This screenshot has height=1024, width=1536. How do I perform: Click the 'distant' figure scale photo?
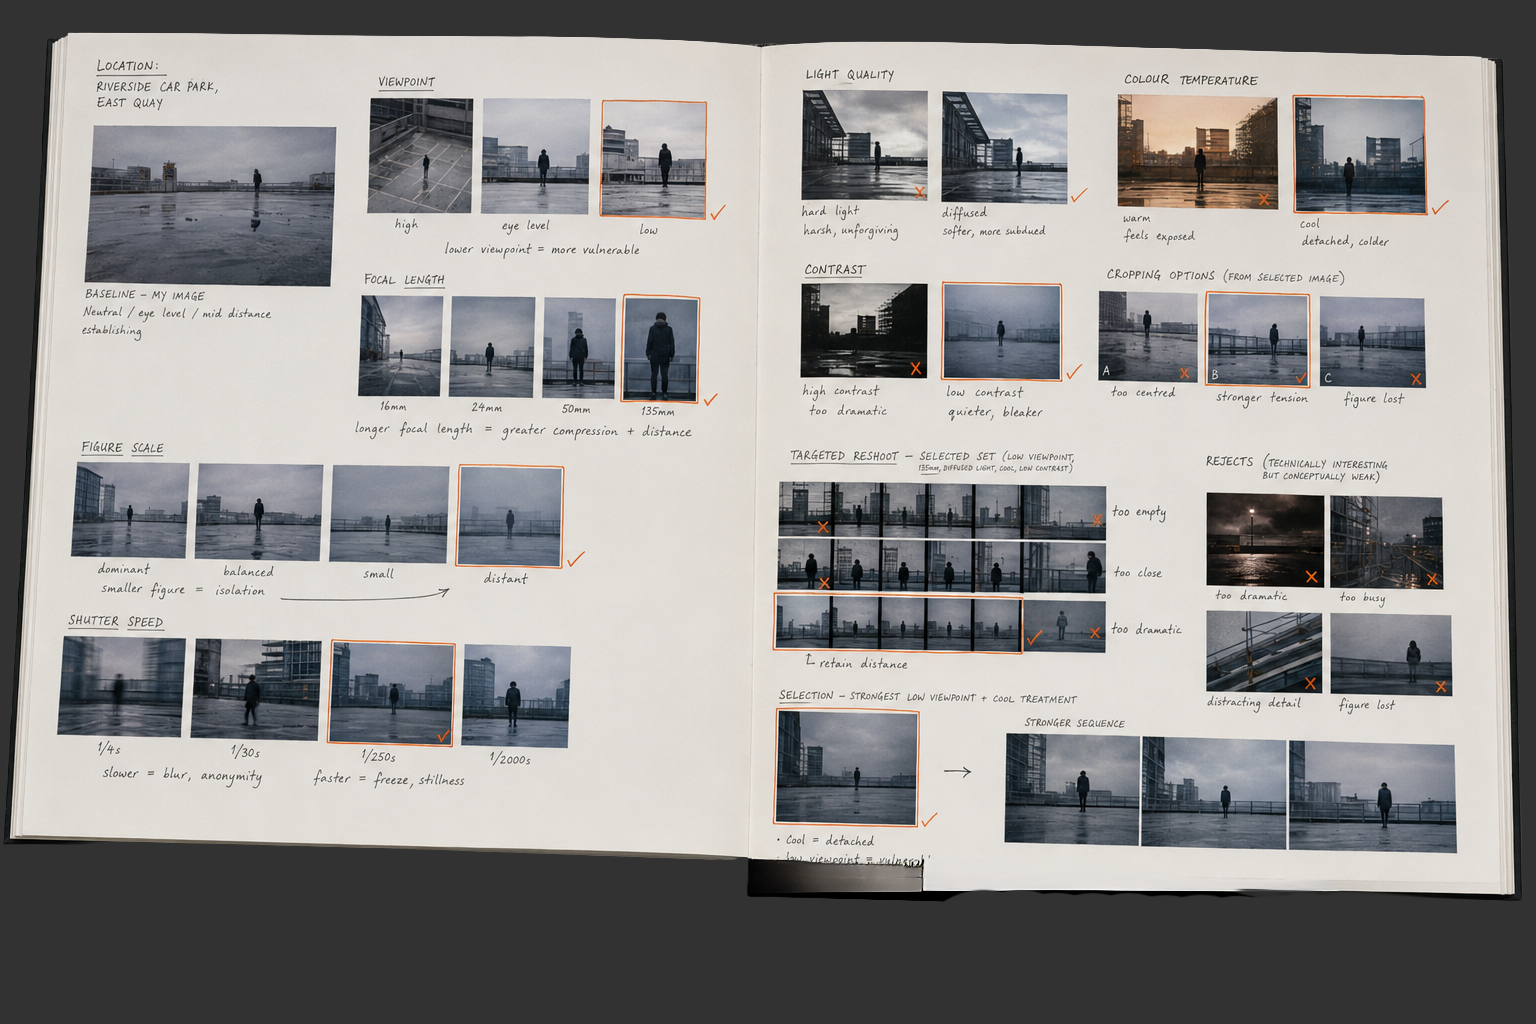tap(510, 517)
